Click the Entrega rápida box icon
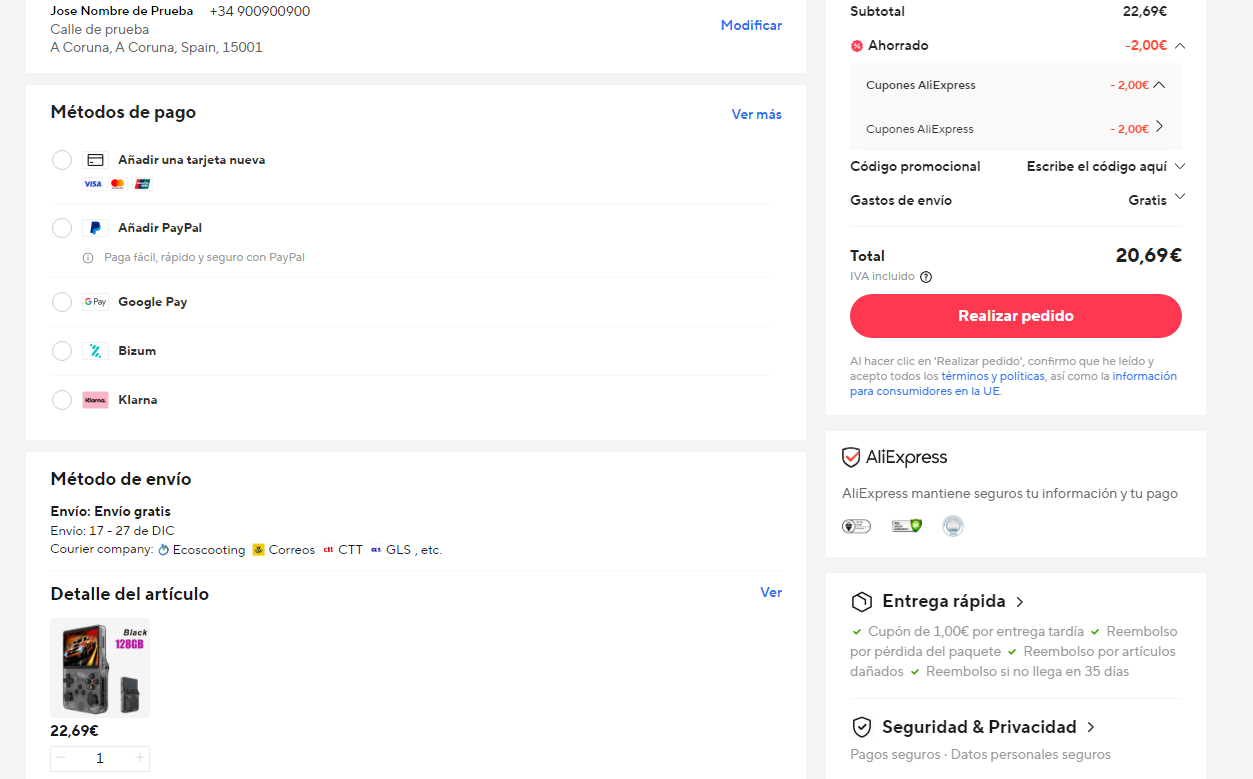This screenshot has height=779, width=1253. [x=861, y=602]
